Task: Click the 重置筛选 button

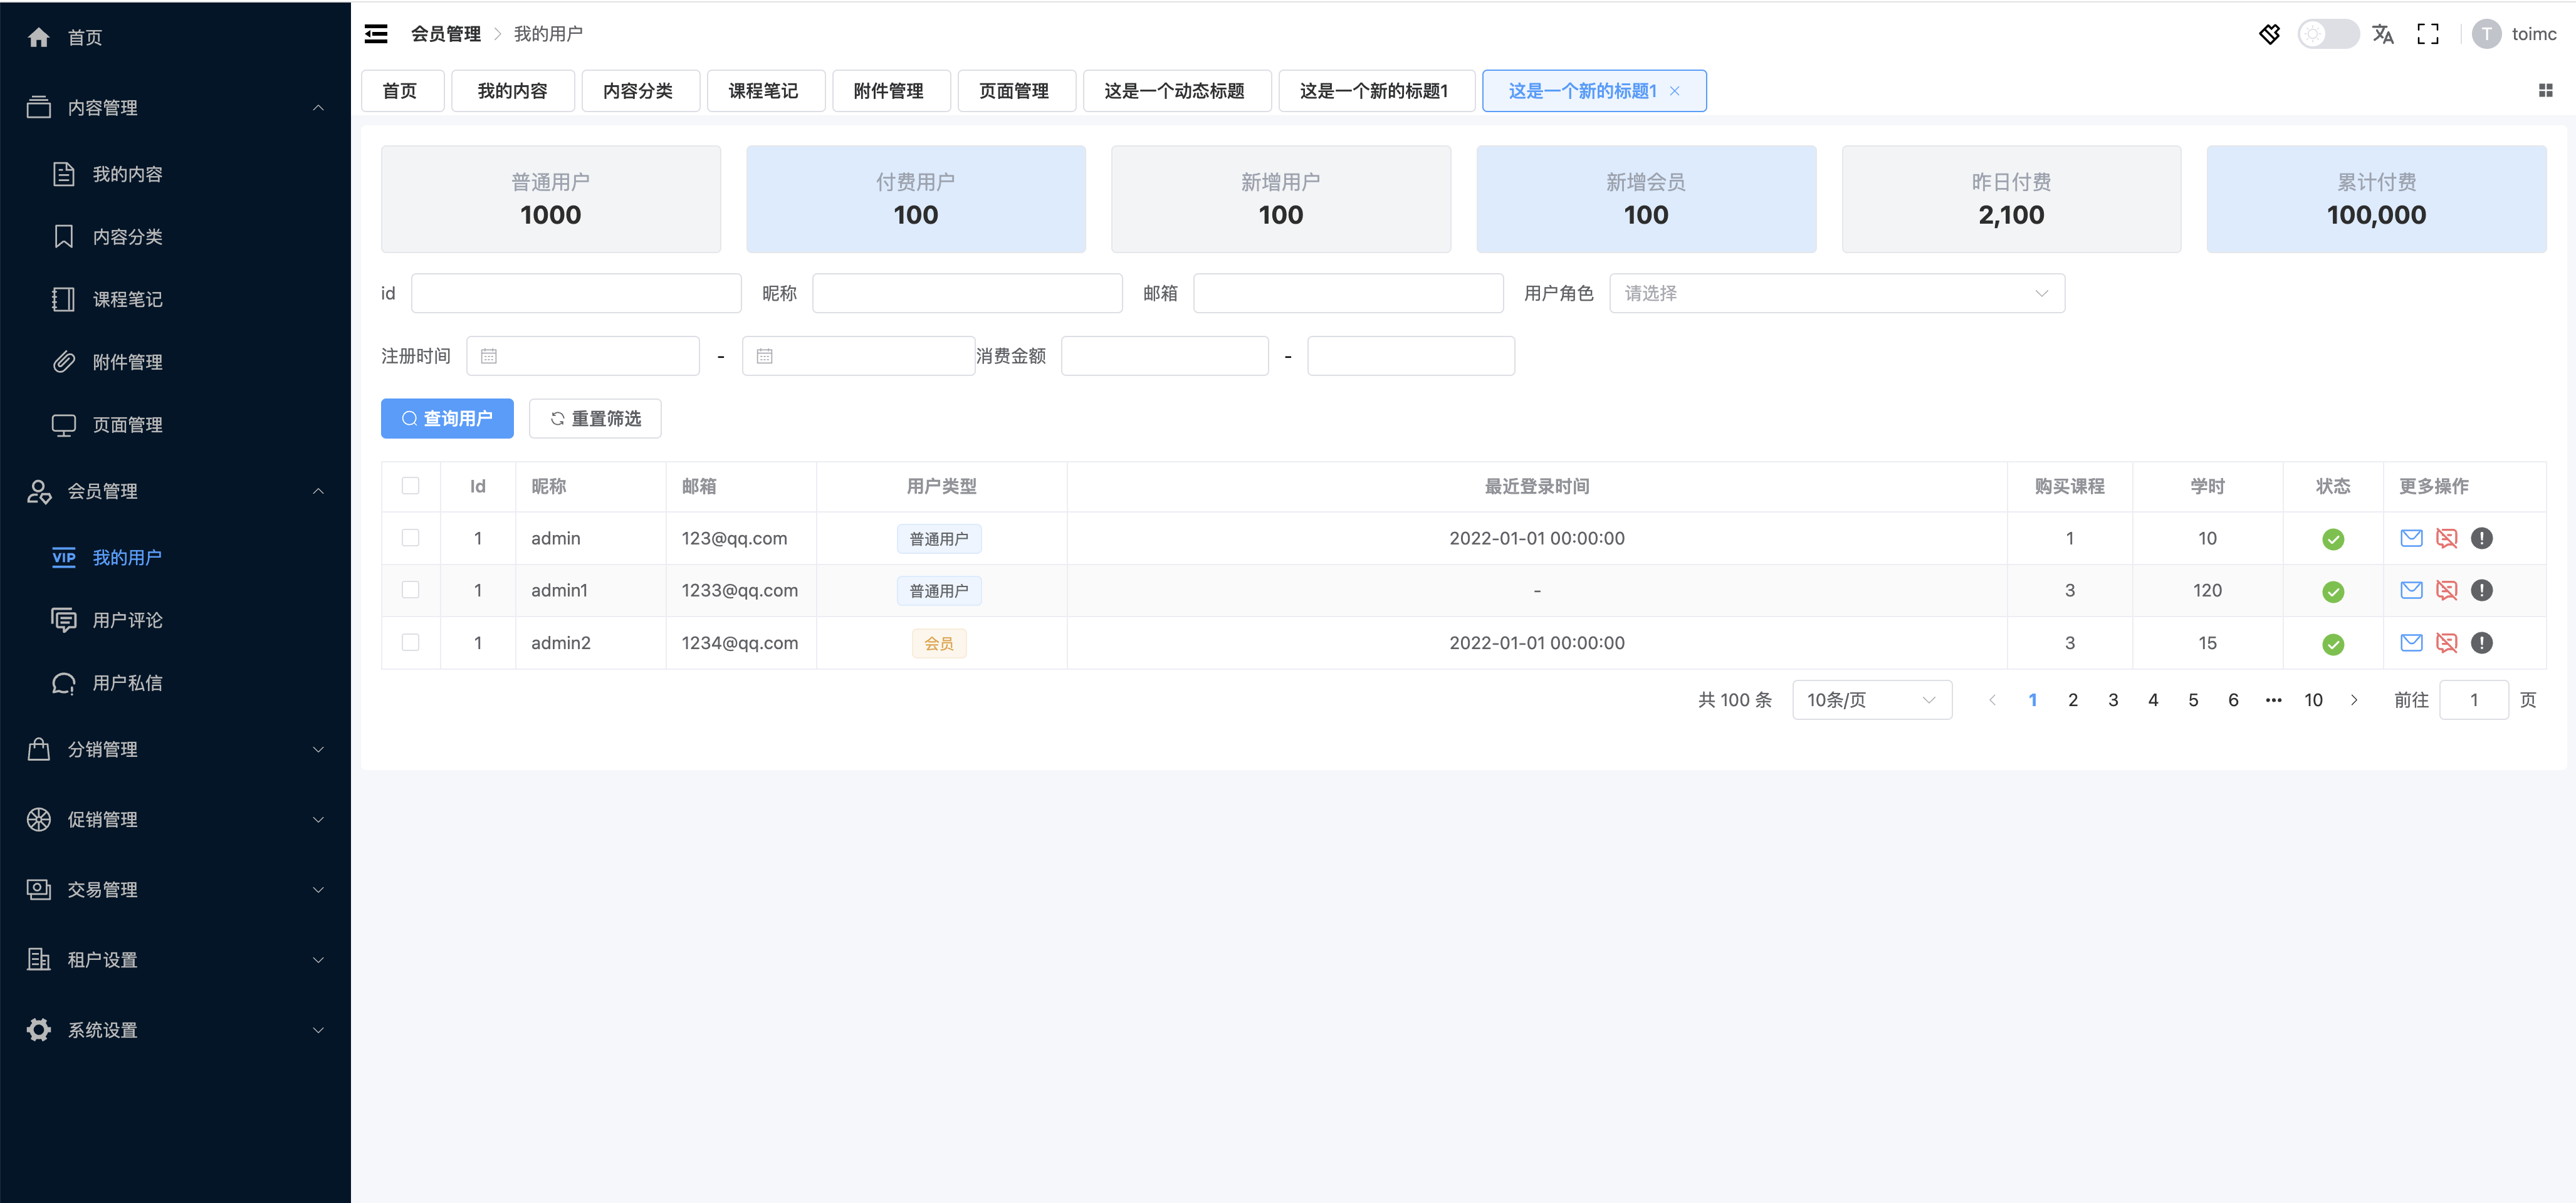Action: (x=595, y=418)
